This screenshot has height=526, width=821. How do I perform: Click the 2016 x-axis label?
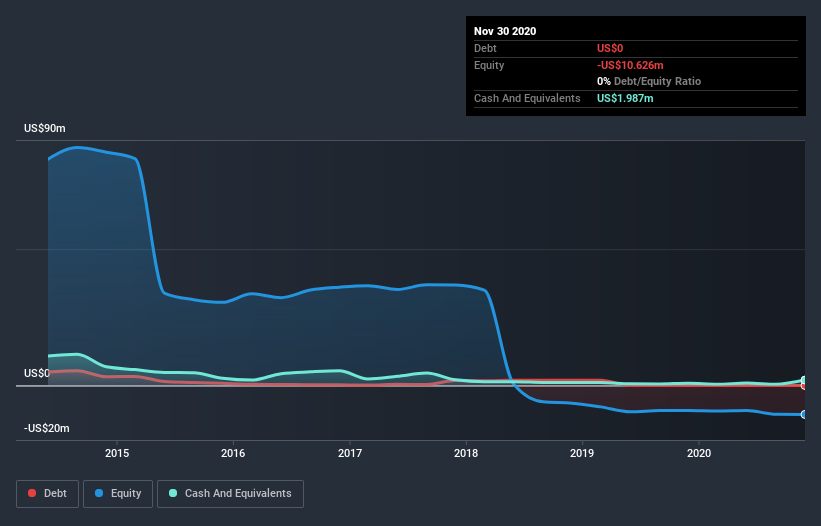tap(233, 453)
